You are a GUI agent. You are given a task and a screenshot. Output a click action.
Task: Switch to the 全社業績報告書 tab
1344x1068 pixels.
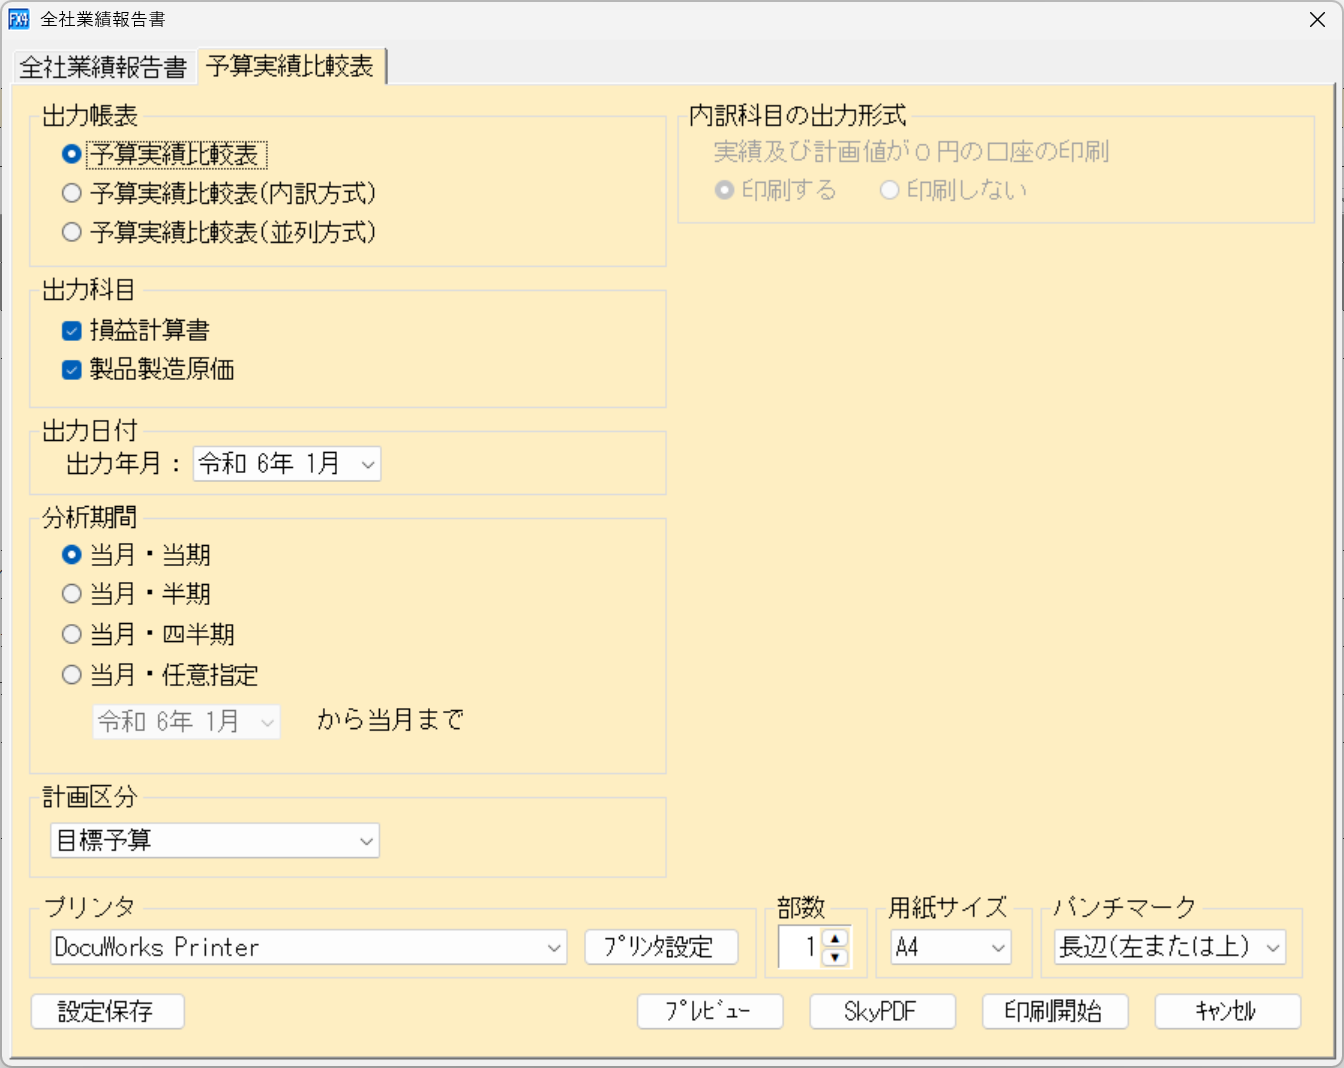click(x=103, y=65)
